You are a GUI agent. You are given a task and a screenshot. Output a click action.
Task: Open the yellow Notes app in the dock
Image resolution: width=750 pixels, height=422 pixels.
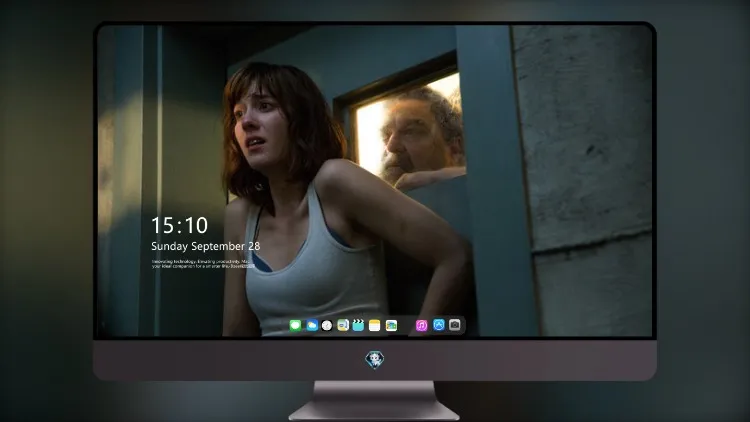(375, 326)
